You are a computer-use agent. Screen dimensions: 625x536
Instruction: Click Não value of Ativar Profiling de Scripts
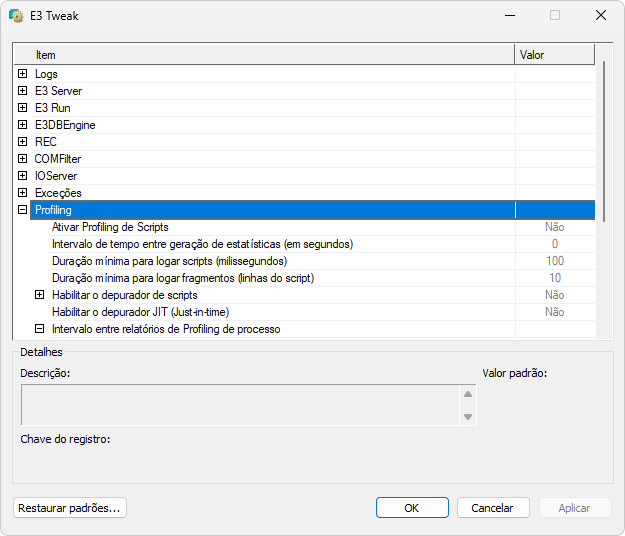[555, 227]
